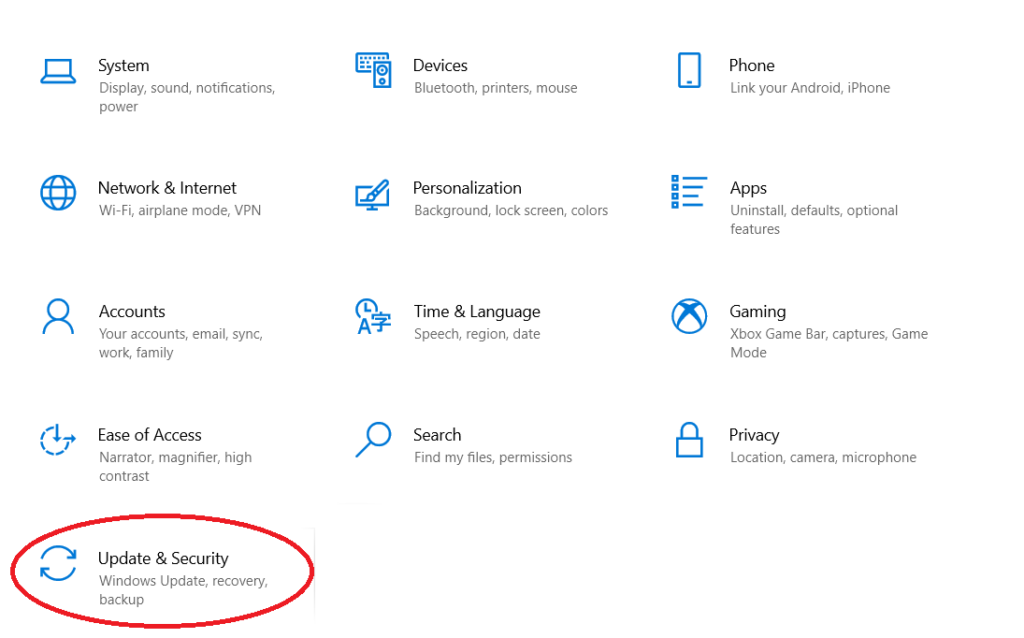1024x638 pixels.
Task: Click the System laptop icon
Action: coord(58,71)
